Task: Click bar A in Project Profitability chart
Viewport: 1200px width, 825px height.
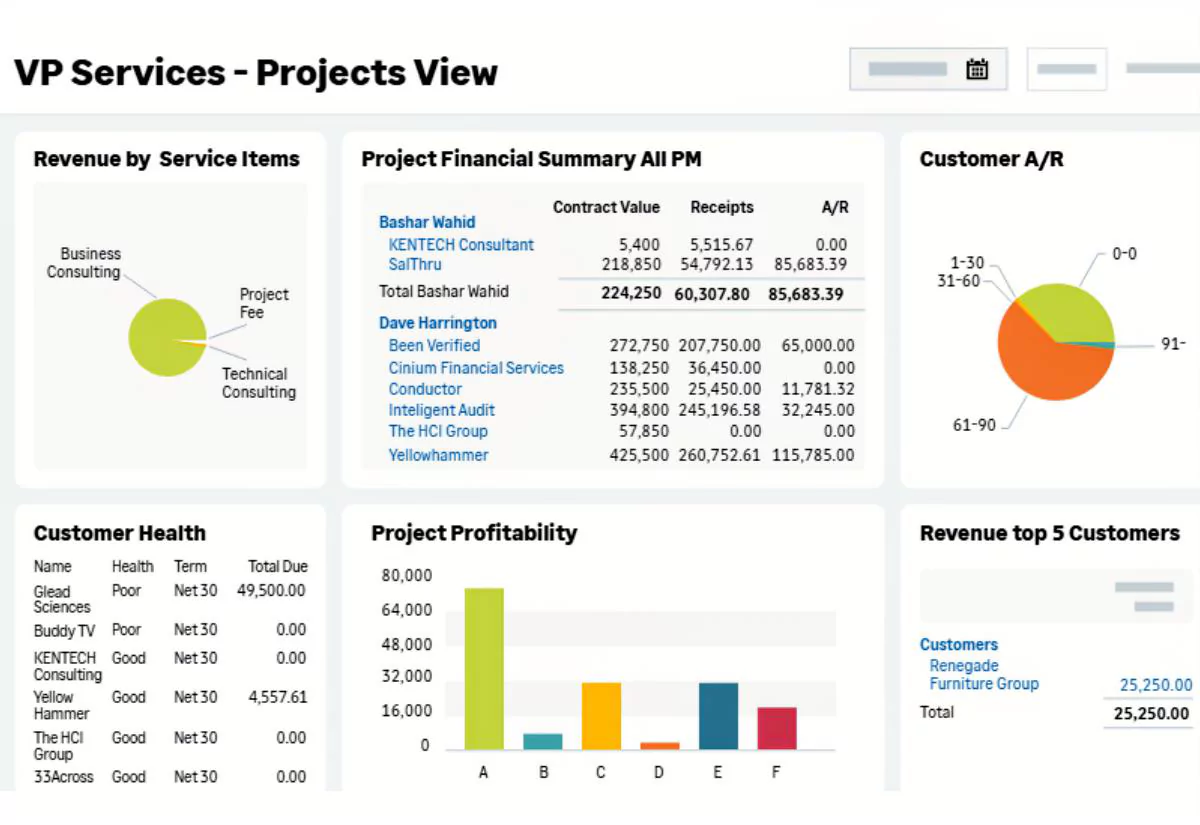Action: [484, 669]
